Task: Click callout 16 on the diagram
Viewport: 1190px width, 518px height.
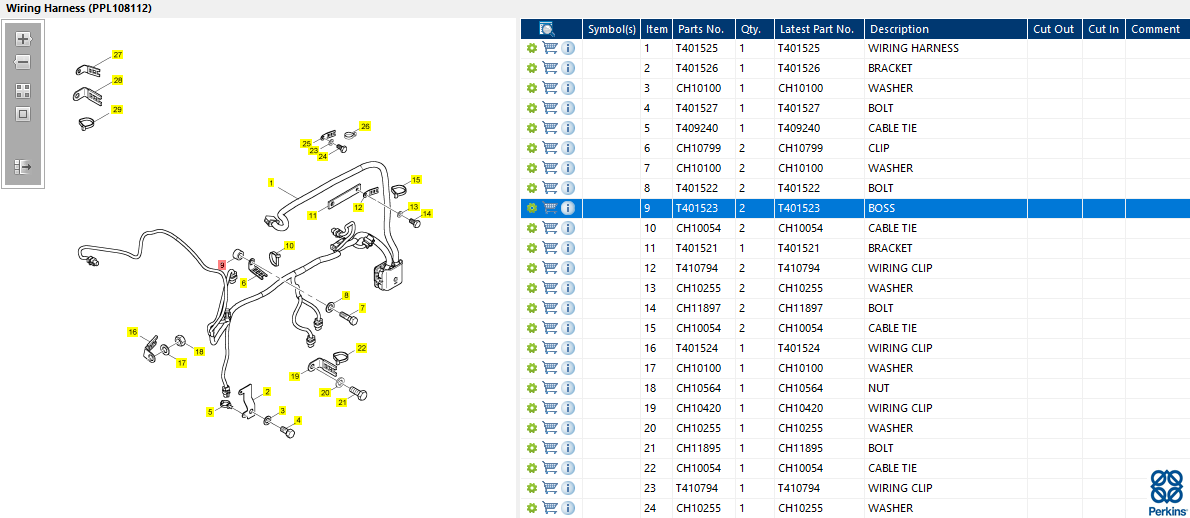Action: pos(133,332)
